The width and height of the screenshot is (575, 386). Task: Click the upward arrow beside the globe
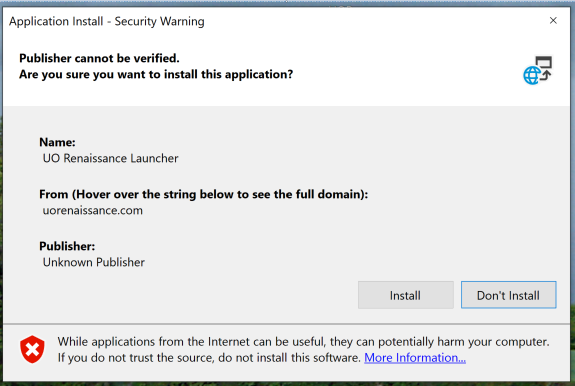click(x=546, y=75)
